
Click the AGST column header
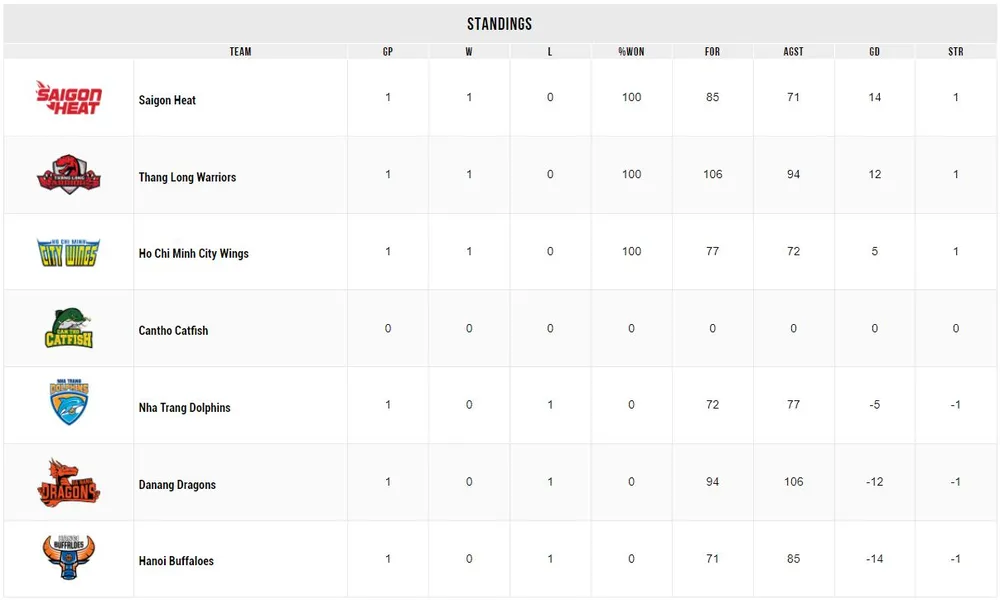793,51
